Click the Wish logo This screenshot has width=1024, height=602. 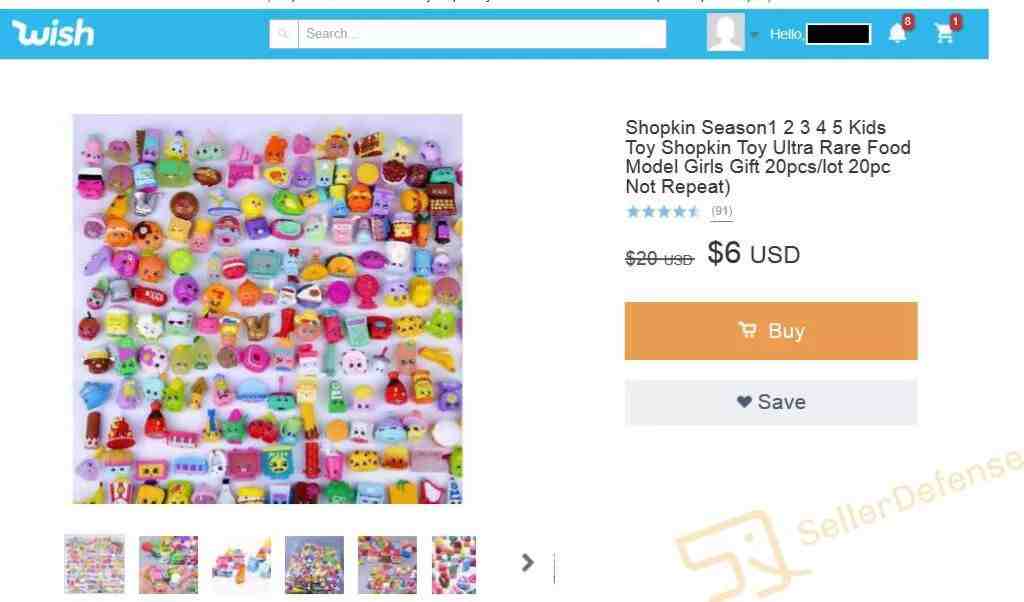click(x=53, y=33)
